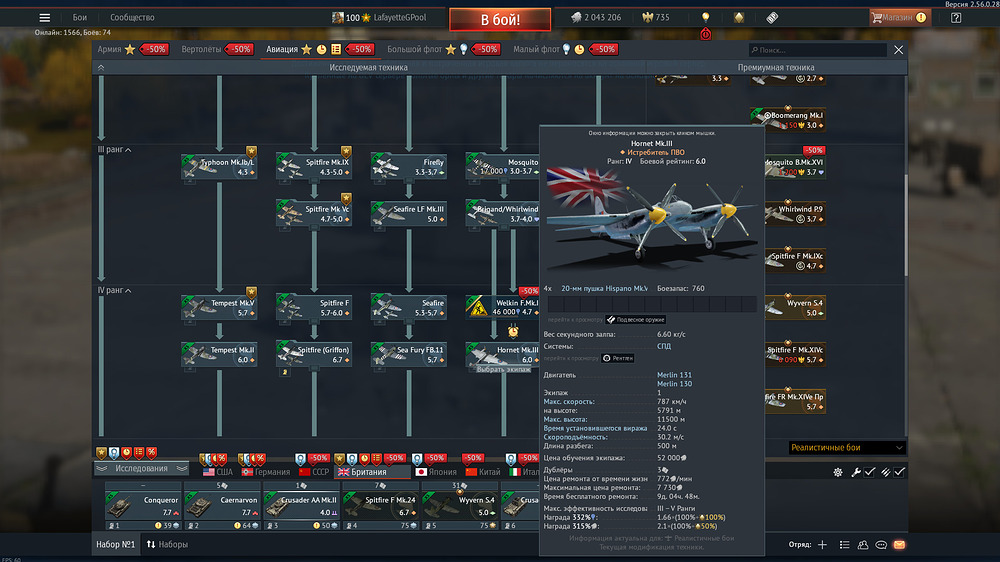Open Подвесное оружие in the Hornet info panel

tap(636, 320)
